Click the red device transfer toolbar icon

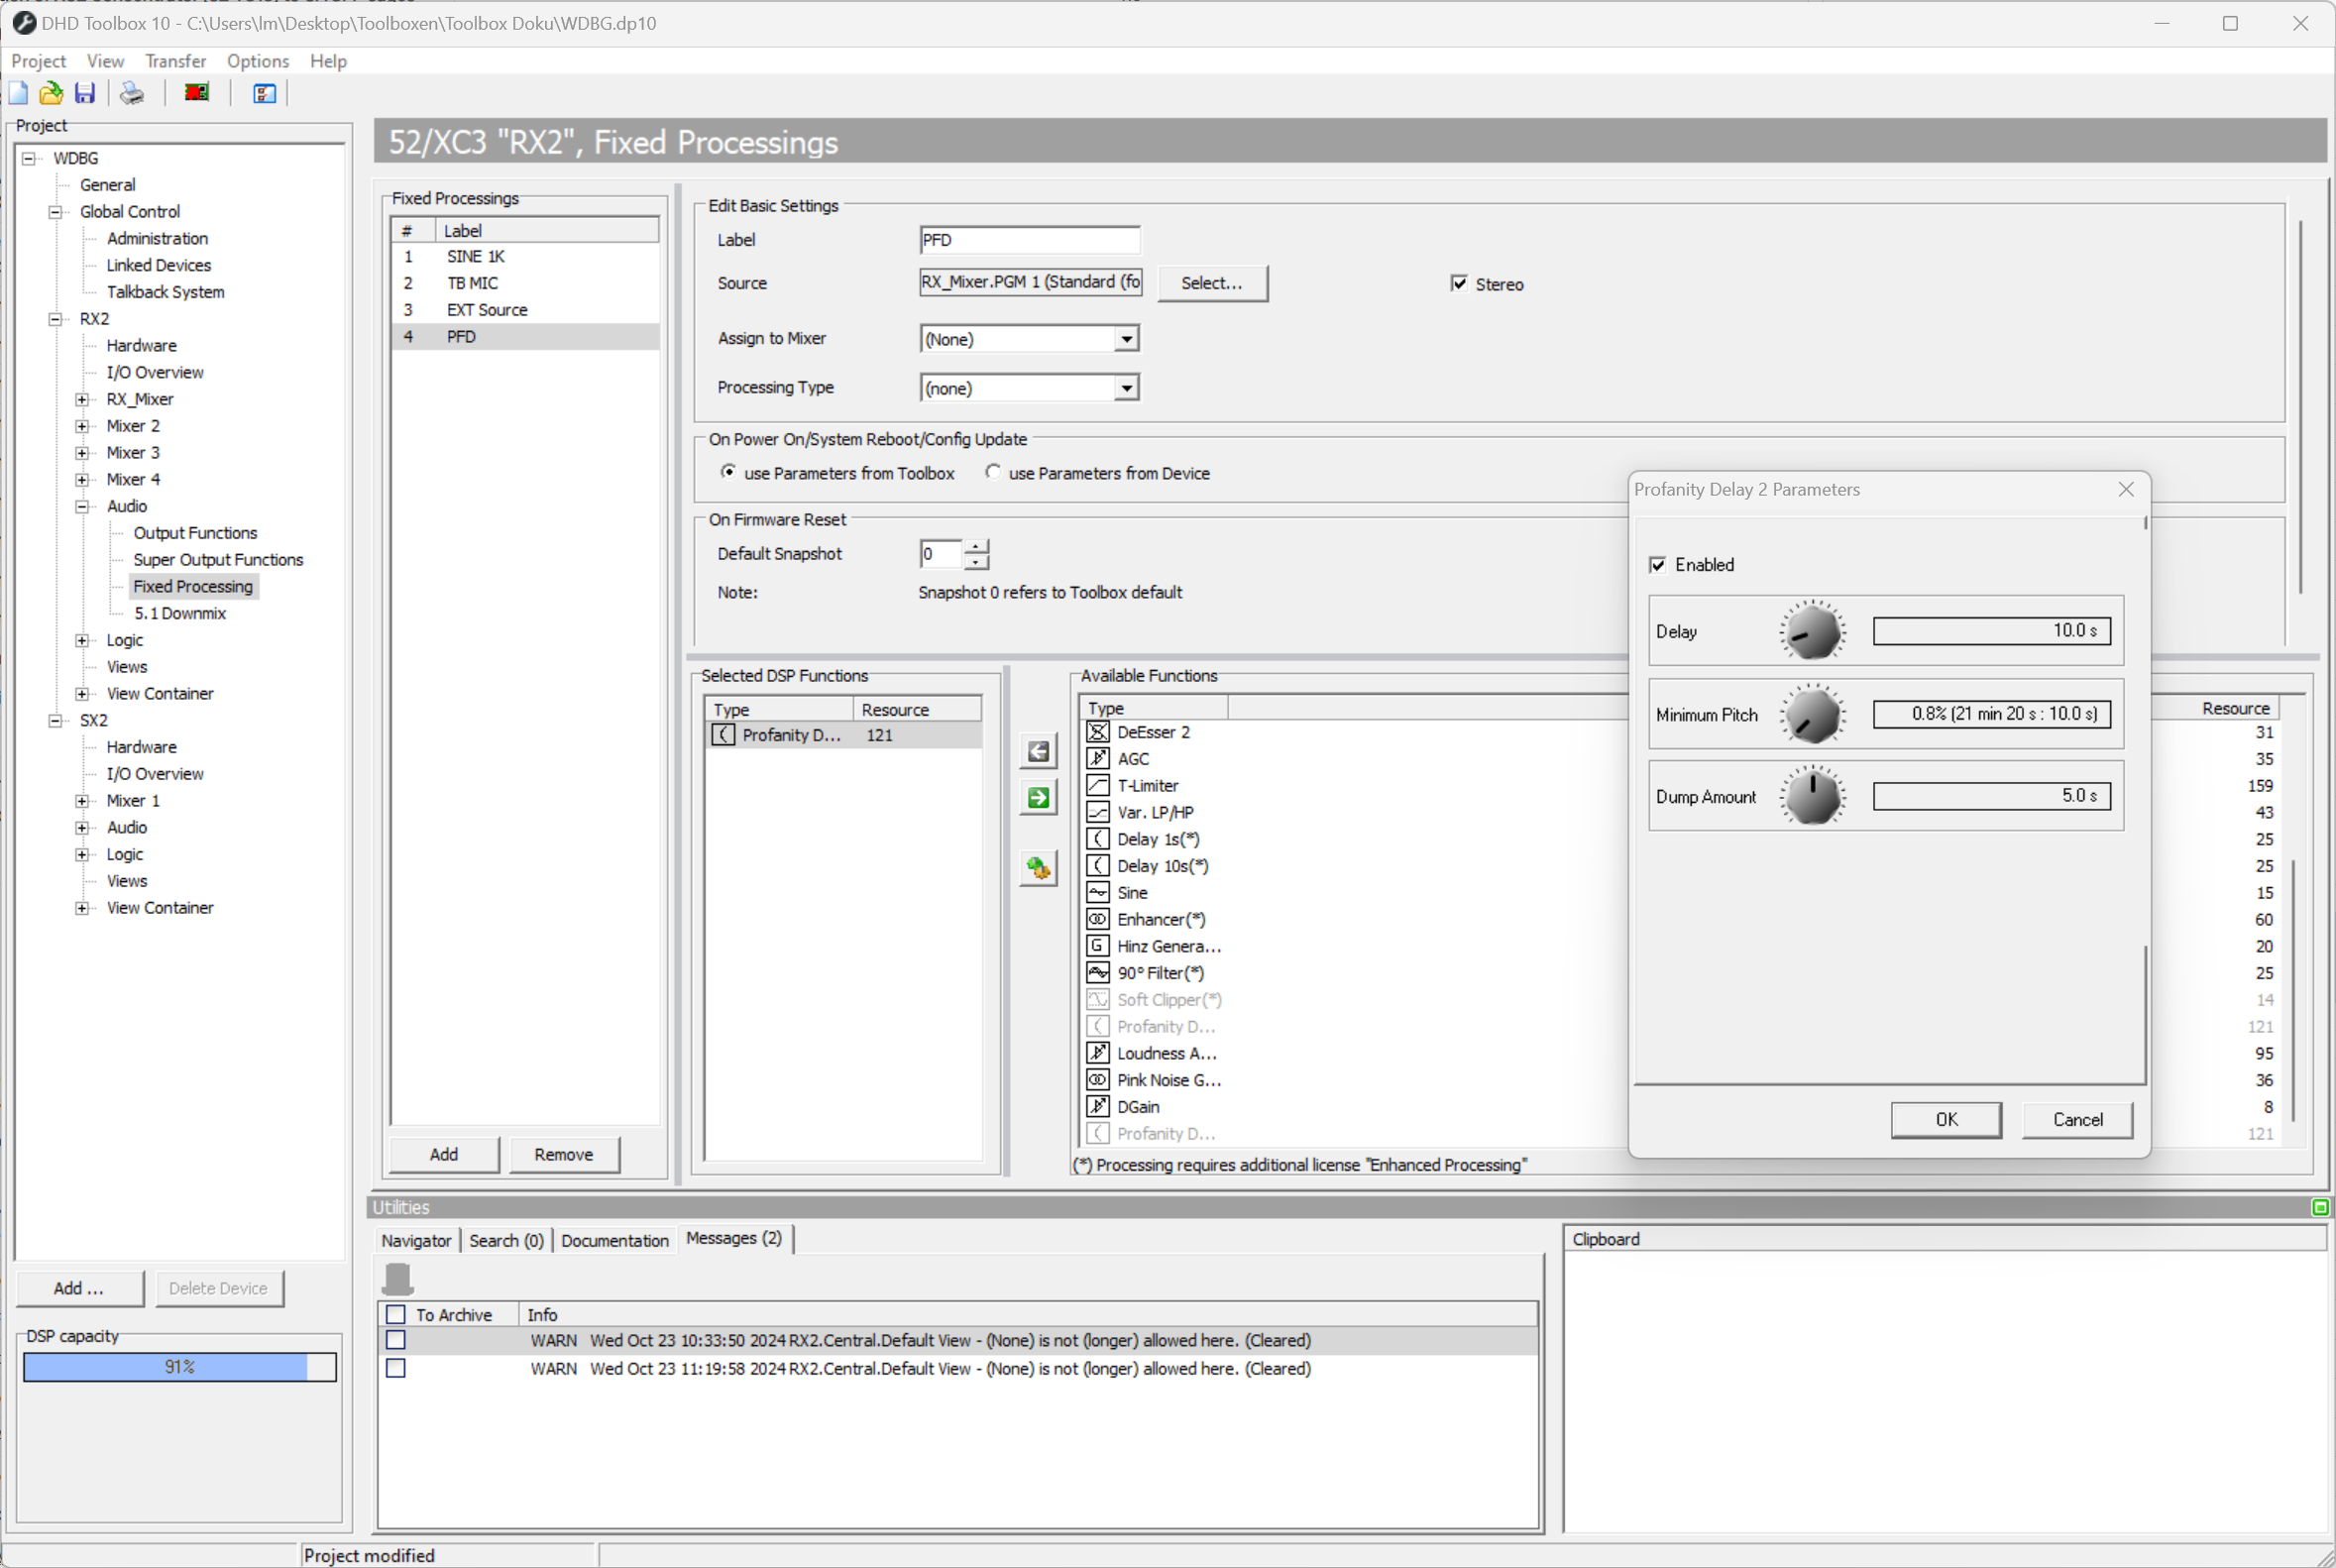[196, 92]
